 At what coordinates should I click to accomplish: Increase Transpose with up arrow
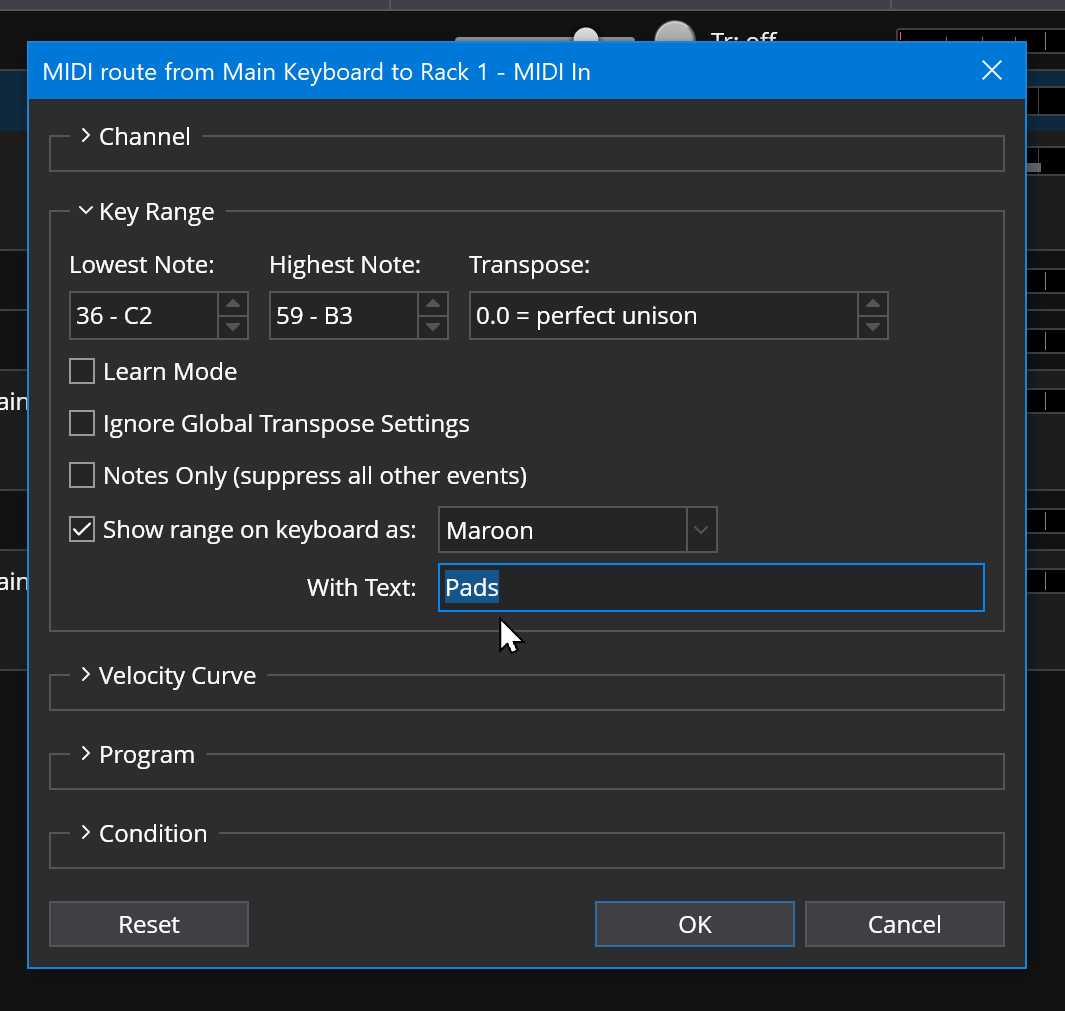click(x=873, y=304)
